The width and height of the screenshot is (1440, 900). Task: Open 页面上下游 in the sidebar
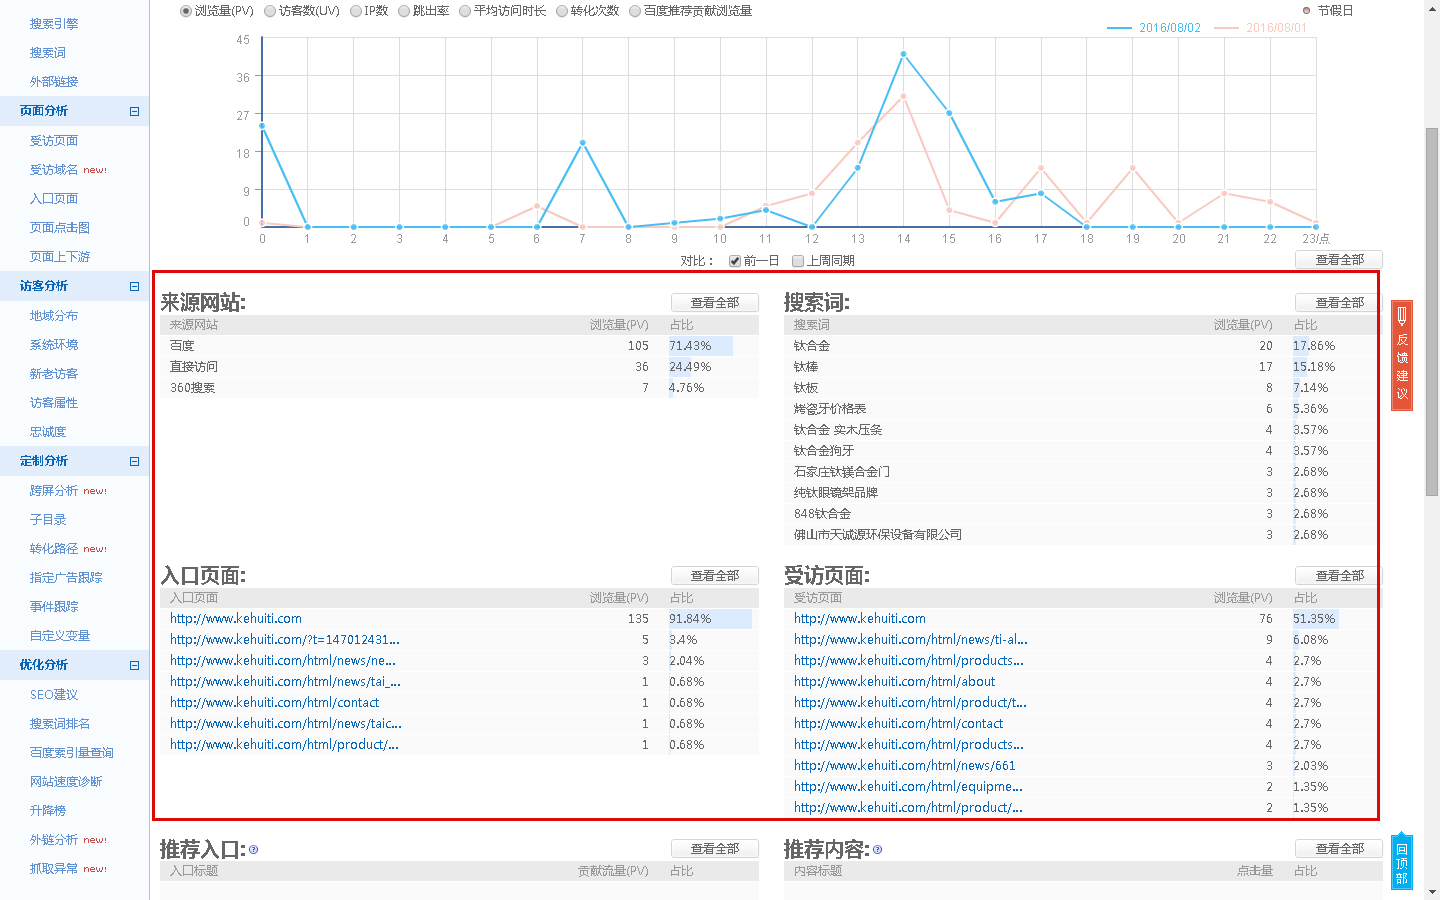(60, 257)
